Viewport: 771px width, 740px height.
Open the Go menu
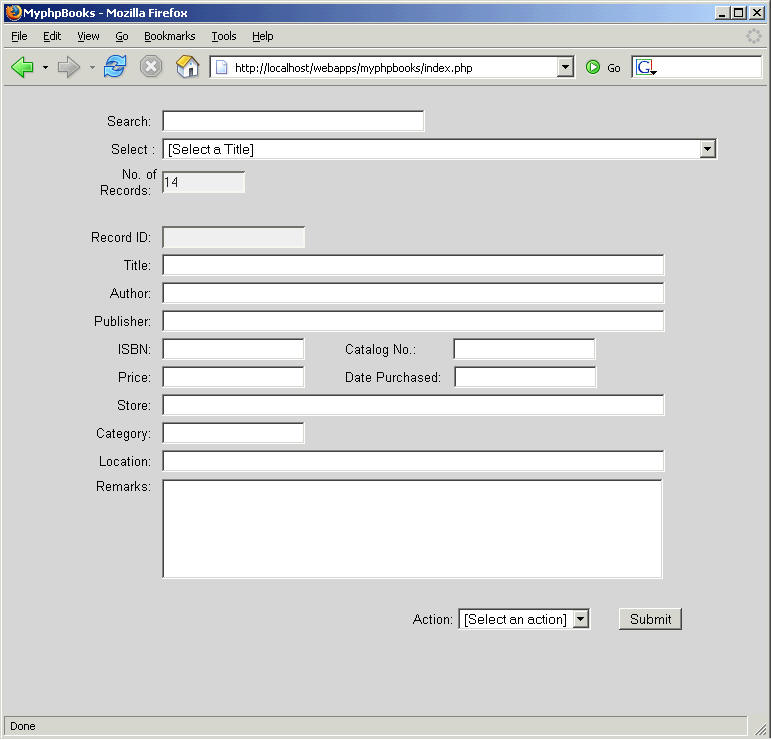[x=121, y=36]
